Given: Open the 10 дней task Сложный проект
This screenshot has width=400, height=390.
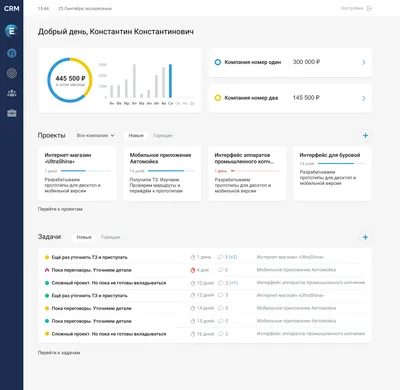Looking at the screenshot, I should click(109, 283).
